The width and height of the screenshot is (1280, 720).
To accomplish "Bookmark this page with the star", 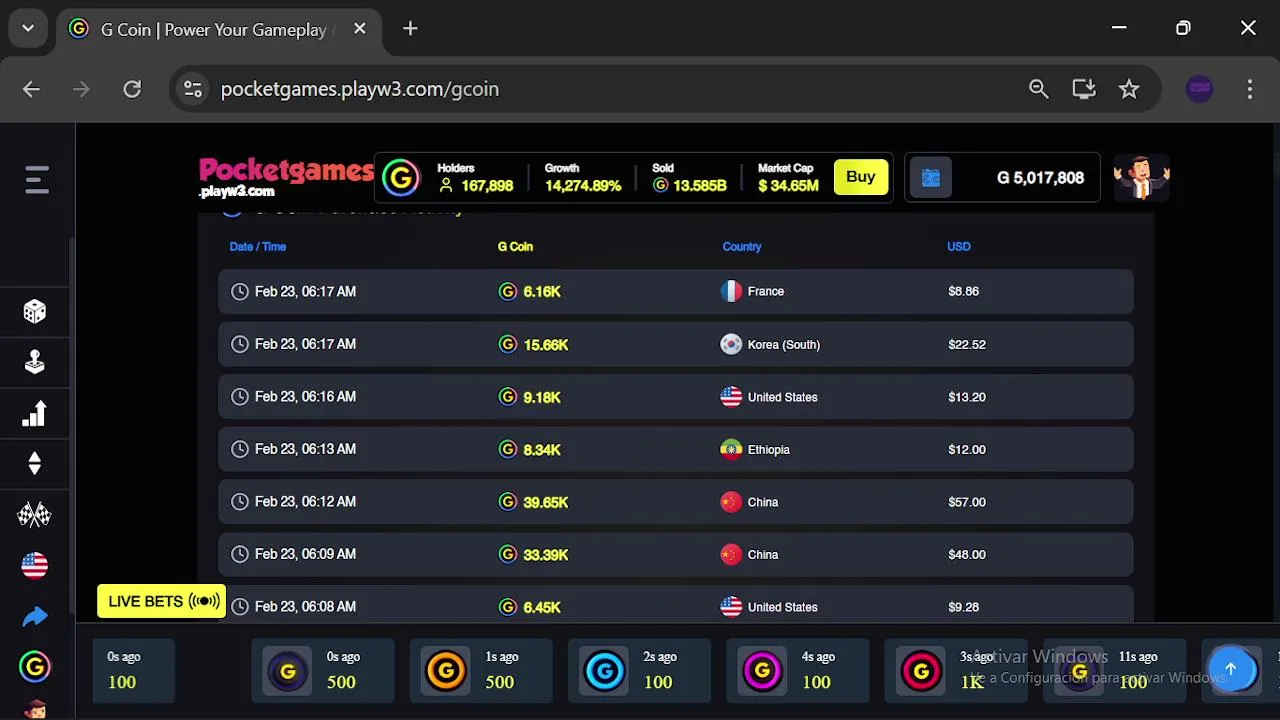I will point(1129,89).
